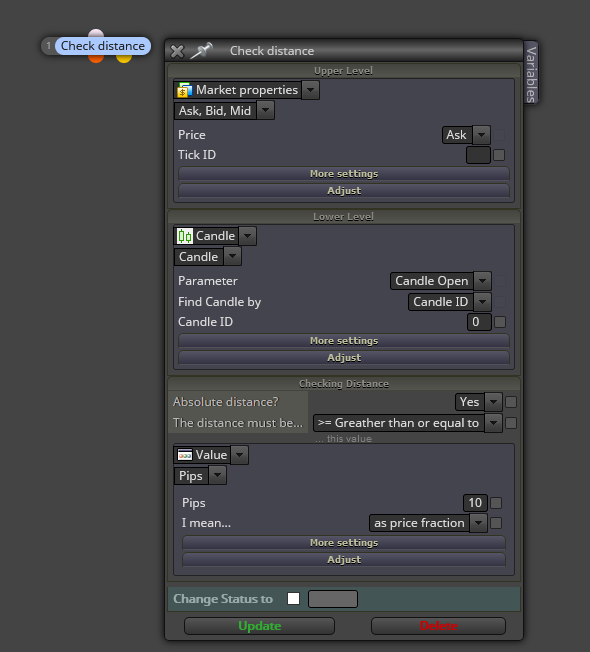
Task: Toggle the Absolute distance checkbox
Action: tap(511, 402)
